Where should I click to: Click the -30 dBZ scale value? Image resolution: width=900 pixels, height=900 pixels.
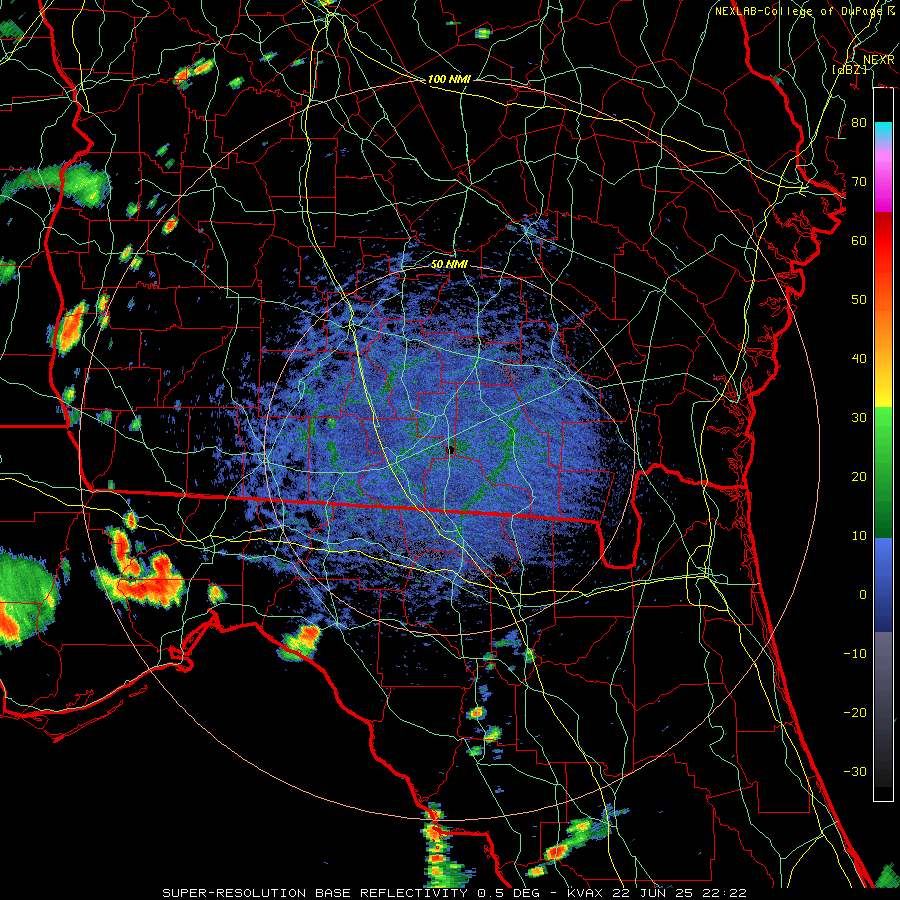855,771
